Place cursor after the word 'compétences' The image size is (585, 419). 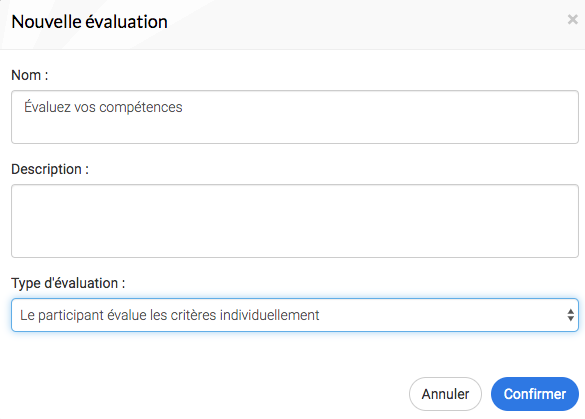(183, 107)
